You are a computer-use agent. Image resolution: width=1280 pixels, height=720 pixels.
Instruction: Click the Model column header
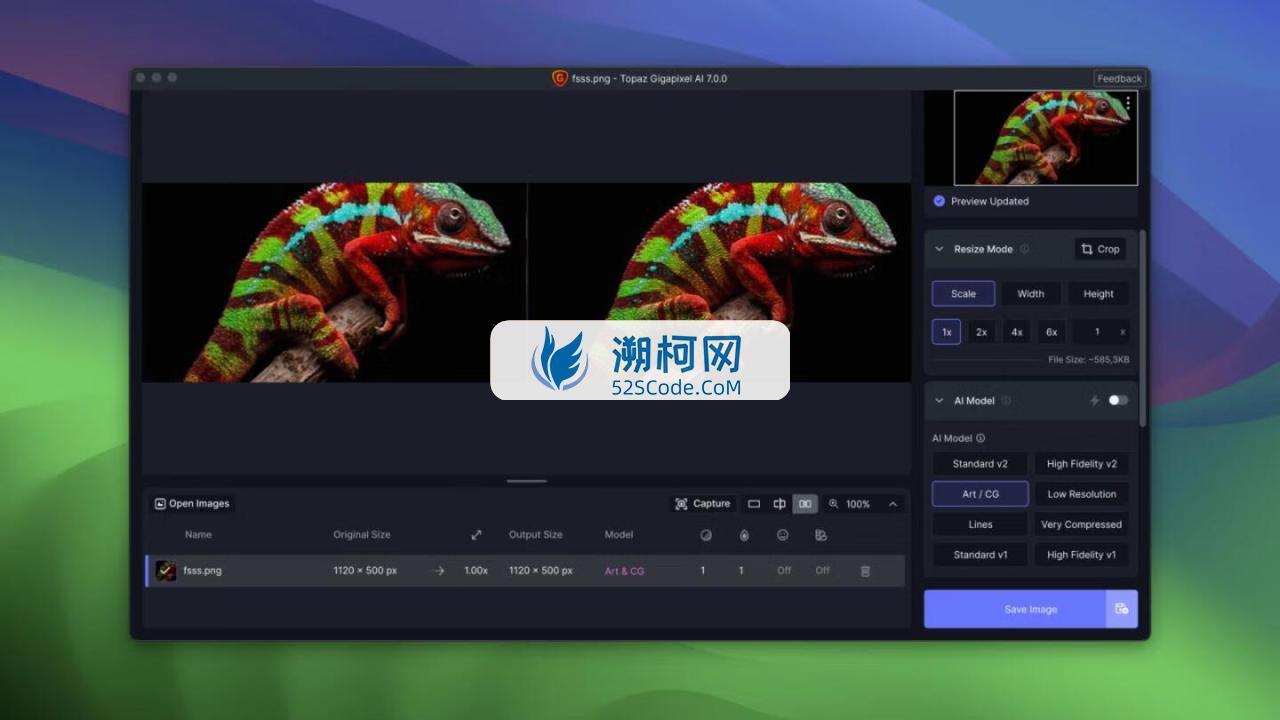619,535
